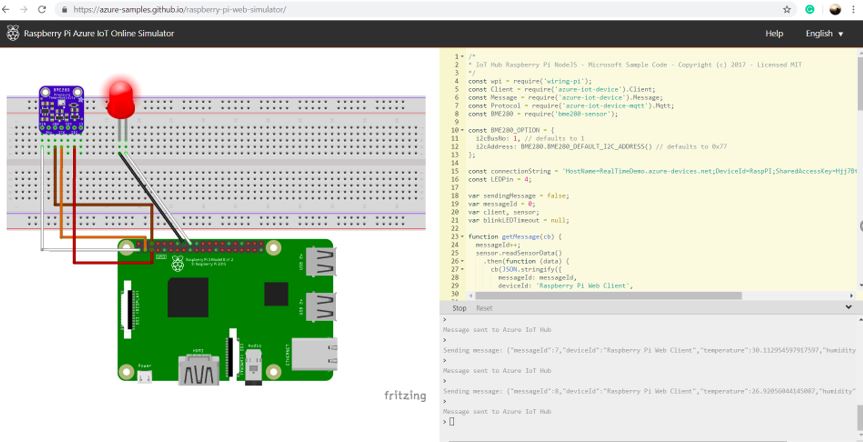Viewport: 863px width, 442px height.
Task: Fold the code block at line 1
Action: click(x=462, y=57)
